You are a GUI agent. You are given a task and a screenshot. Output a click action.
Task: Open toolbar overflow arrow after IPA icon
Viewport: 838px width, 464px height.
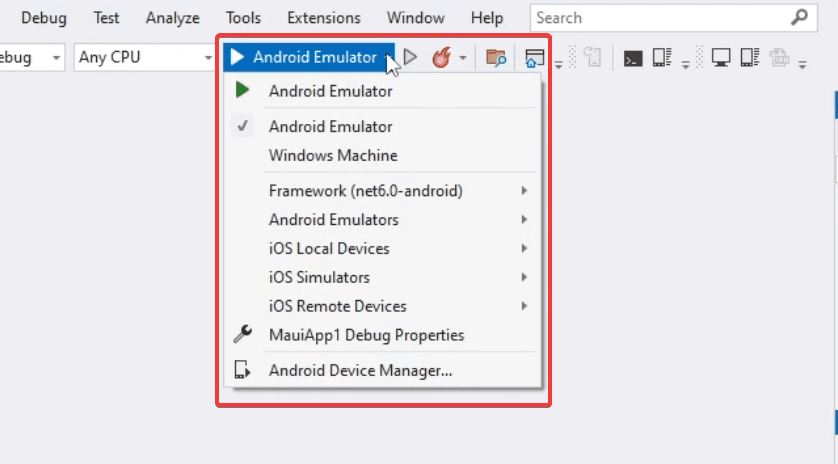tap(802, 65)
